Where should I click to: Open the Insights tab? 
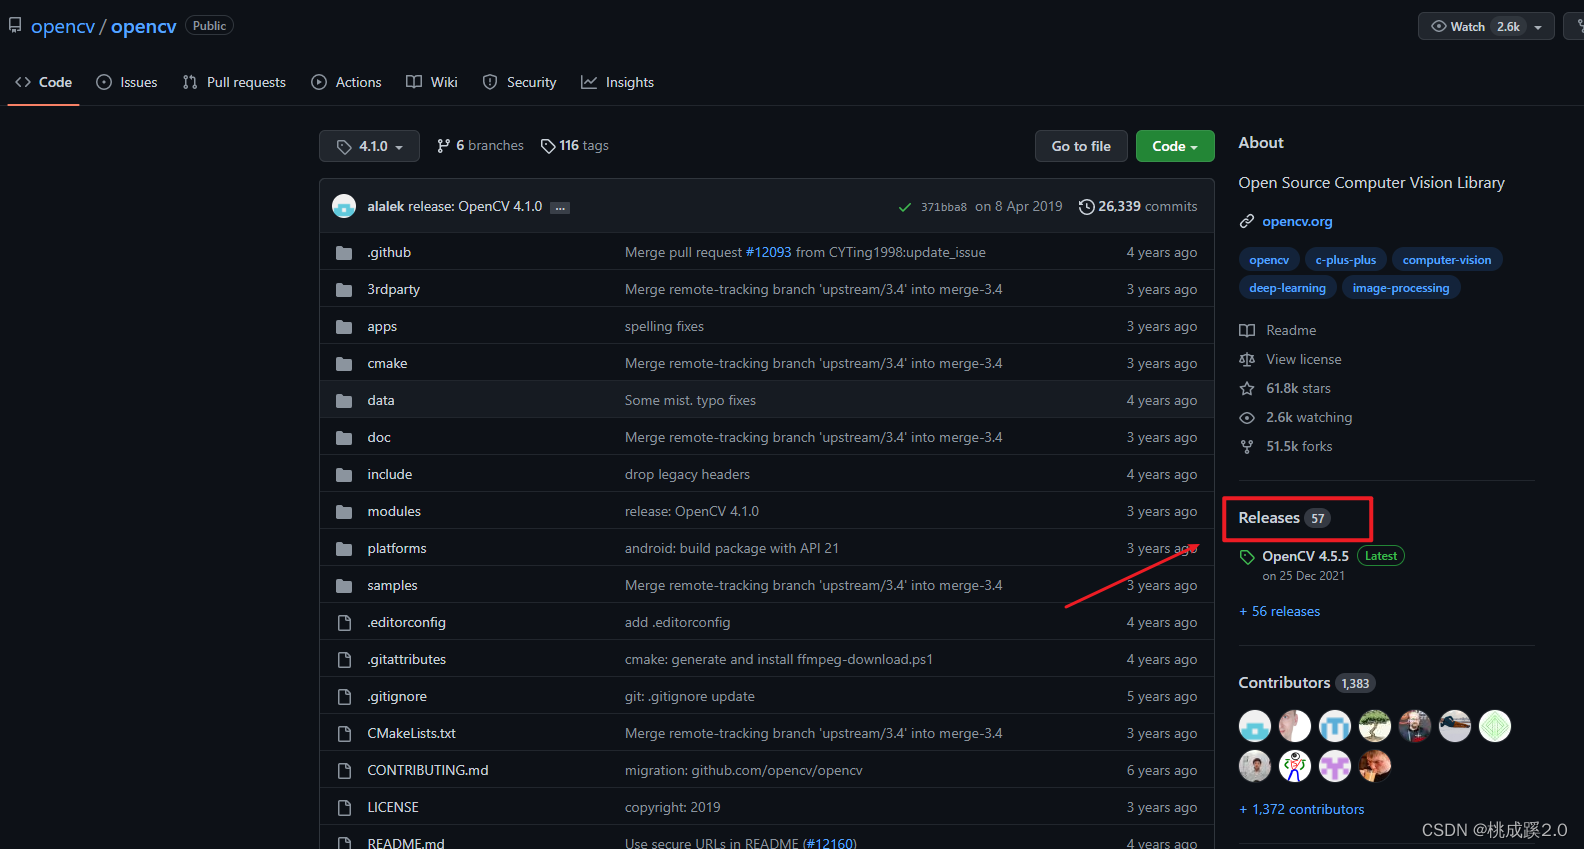[617, 82]
